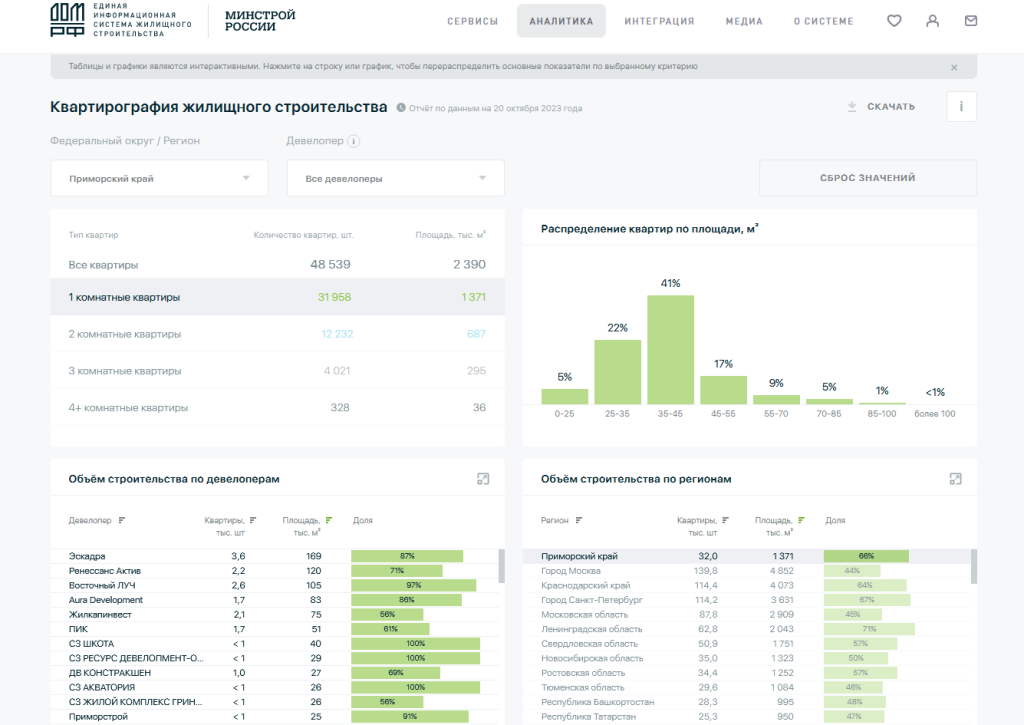Viewport: 1024px width, 725px height.
Task: Expand the regions construction table fullscreen
Action: [955, 479]
